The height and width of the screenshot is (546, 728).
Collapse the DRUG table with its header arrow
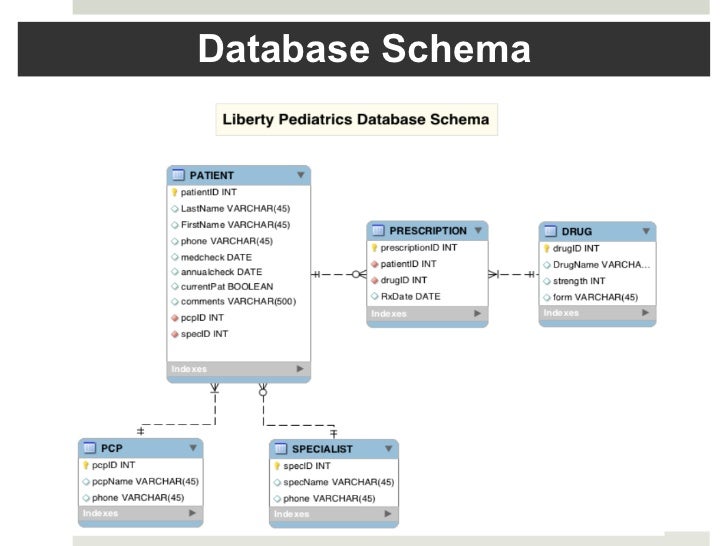pyautogui.click(x=646, y=231)
